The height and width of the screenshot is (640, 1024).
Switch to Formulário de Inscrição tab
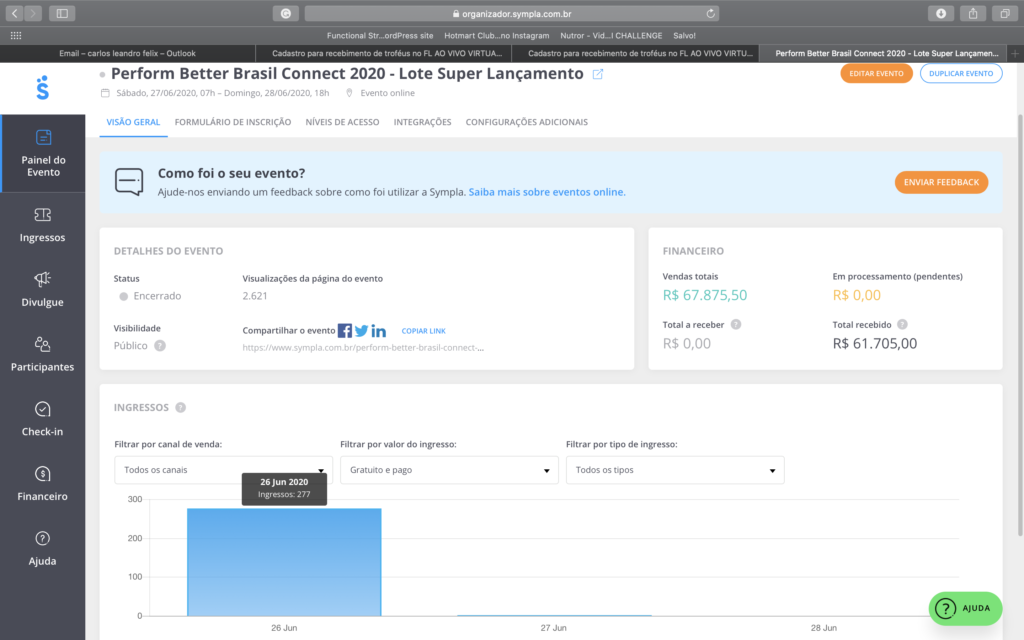(x=232, y=122)
